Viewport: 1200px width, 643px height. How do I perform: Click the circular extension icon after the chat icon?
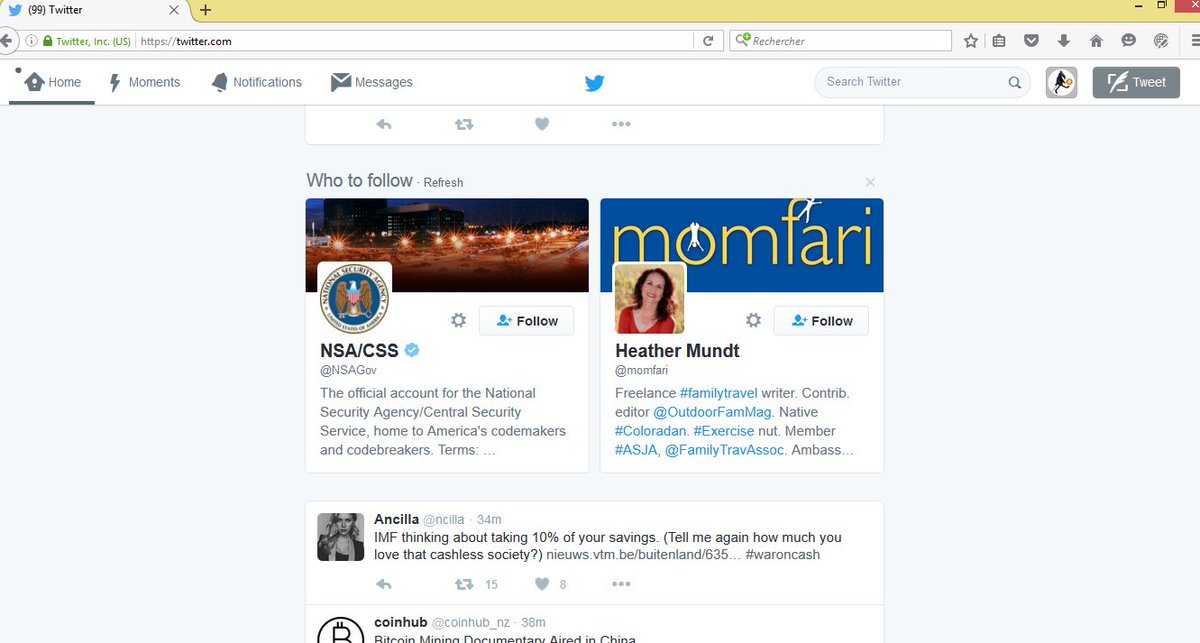(x=1161, y=41)
